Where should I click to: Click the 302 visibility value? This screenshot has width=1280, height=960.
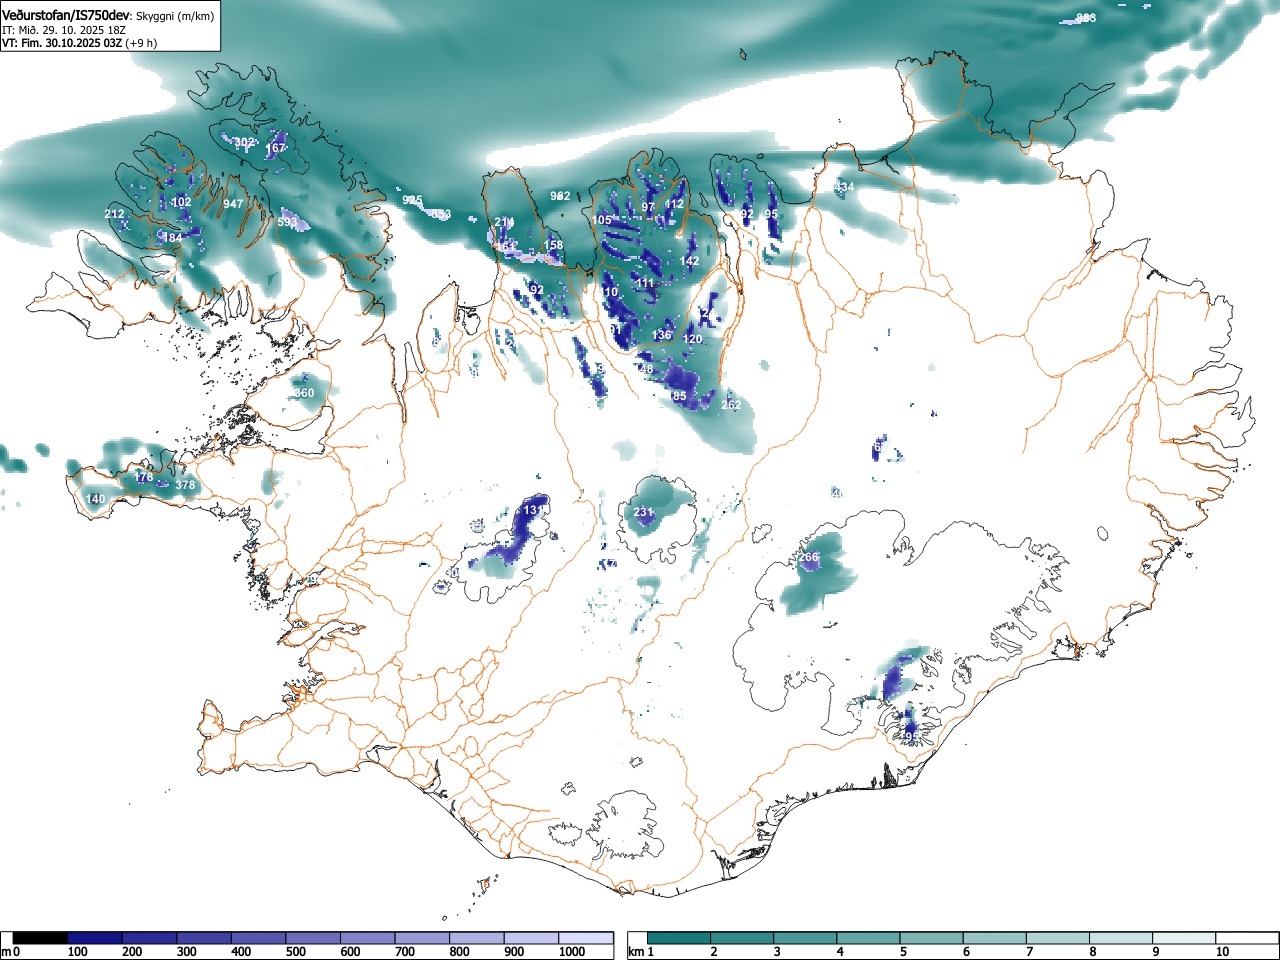click(x=244, y=143)
